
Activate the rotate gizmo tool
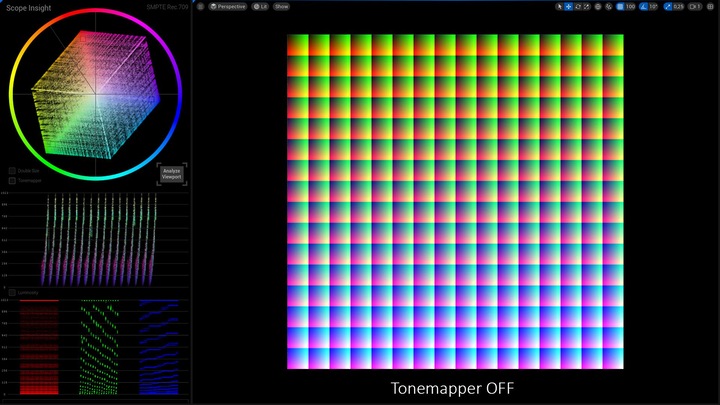click(578, 6)
